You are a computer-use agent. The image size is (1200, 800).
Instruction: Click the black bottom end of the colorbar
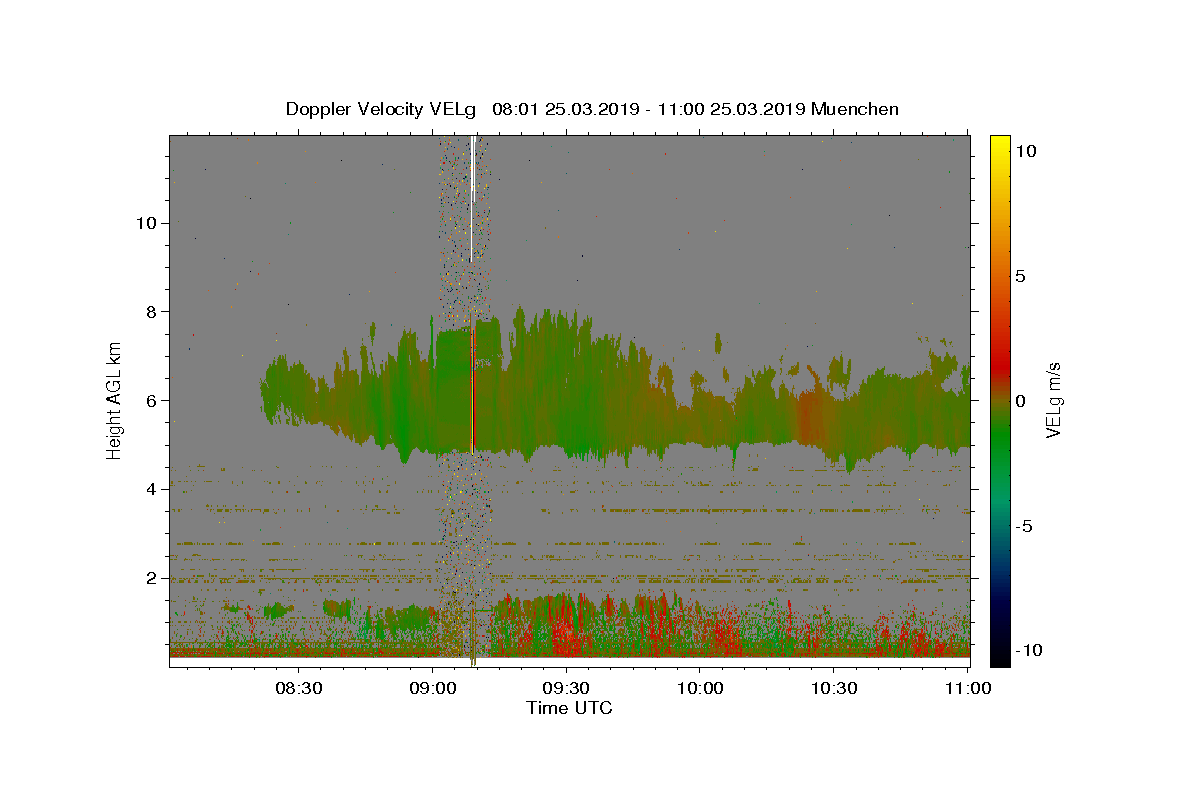point(1000,656)
